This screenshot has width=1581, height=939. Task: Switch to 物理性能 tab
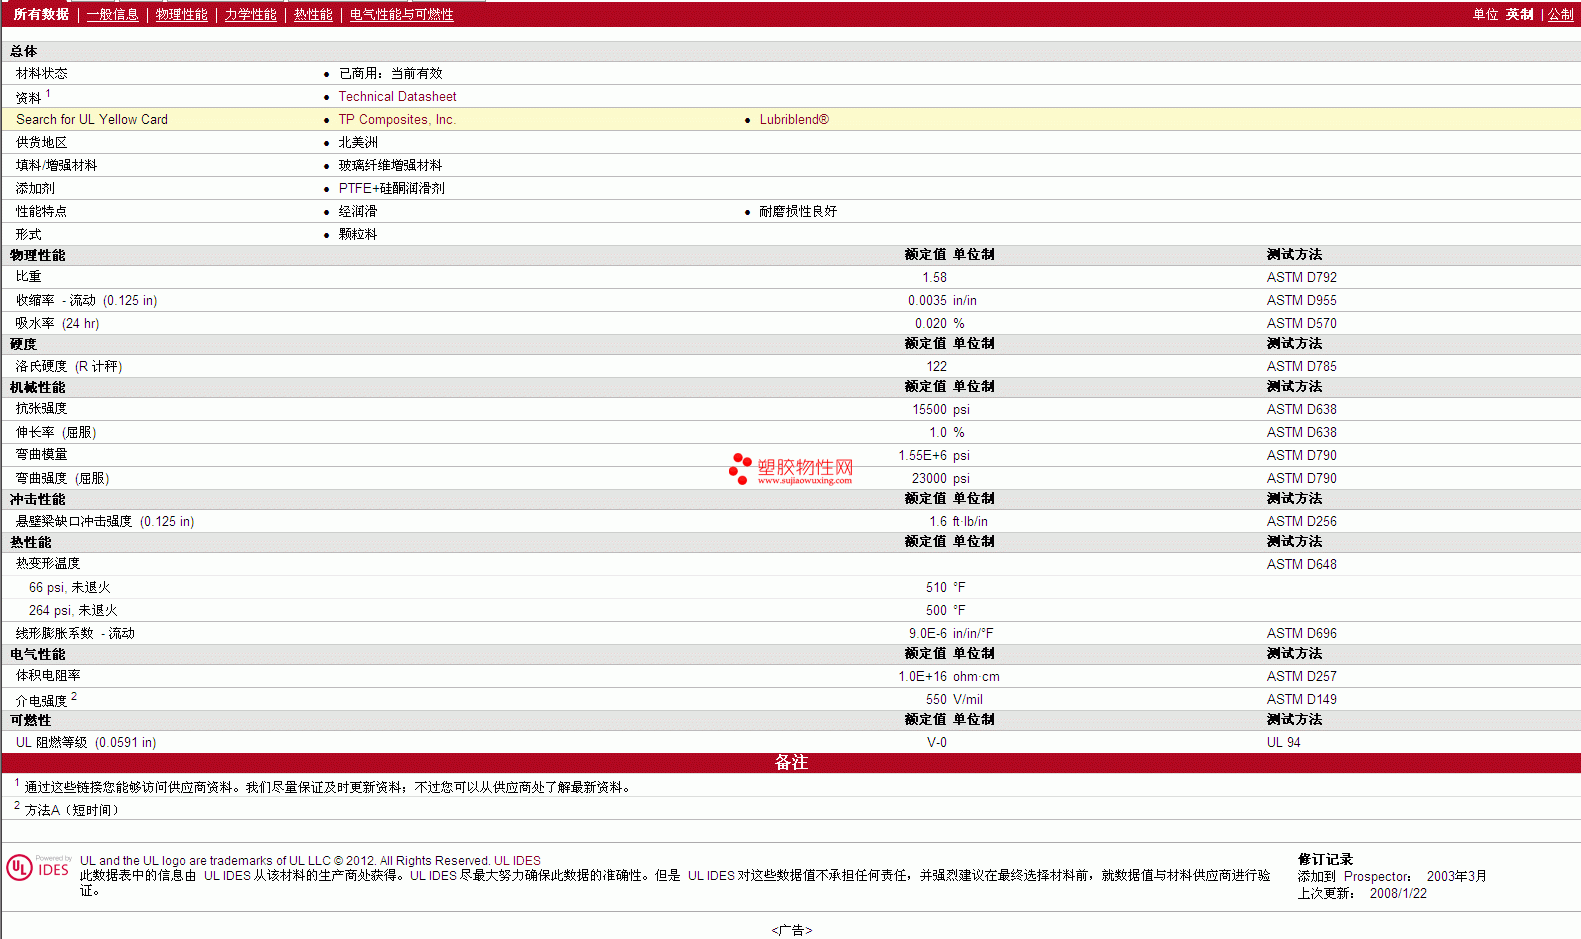pyautogui.click(x=182, y=15)
